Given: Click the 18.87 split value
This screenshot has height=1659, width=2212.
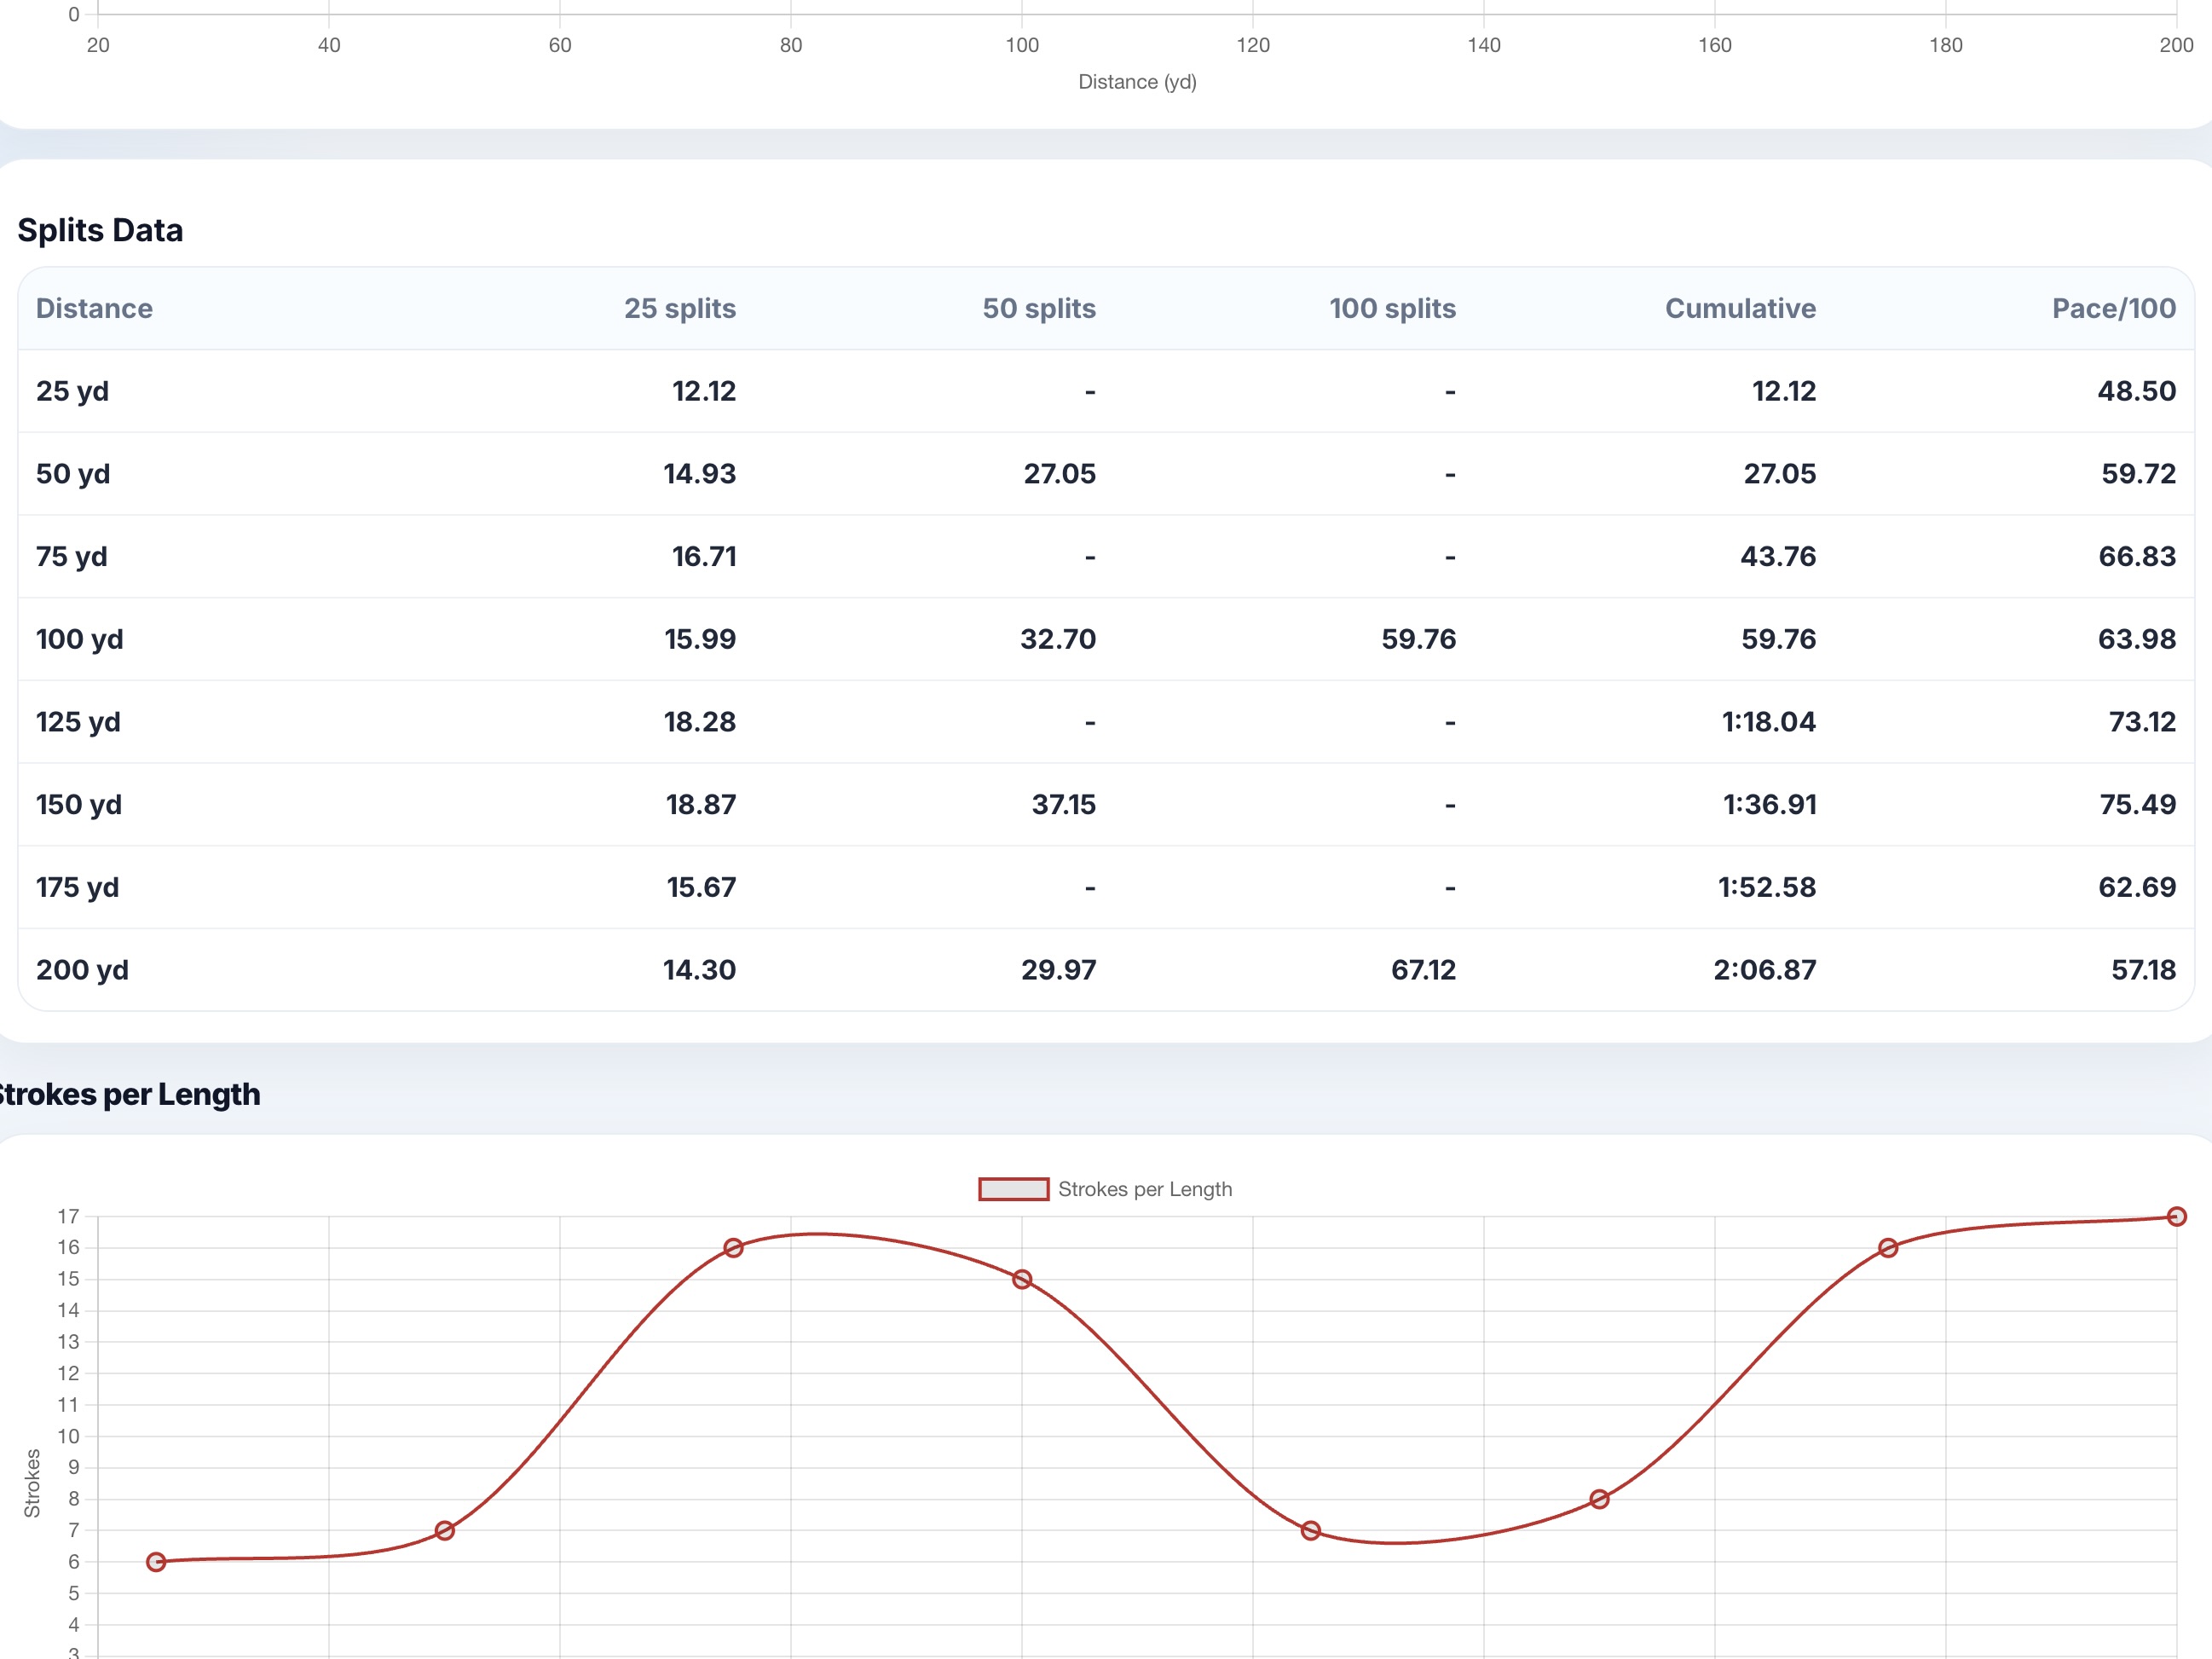Looking at the screenshot, I should 701,804.
